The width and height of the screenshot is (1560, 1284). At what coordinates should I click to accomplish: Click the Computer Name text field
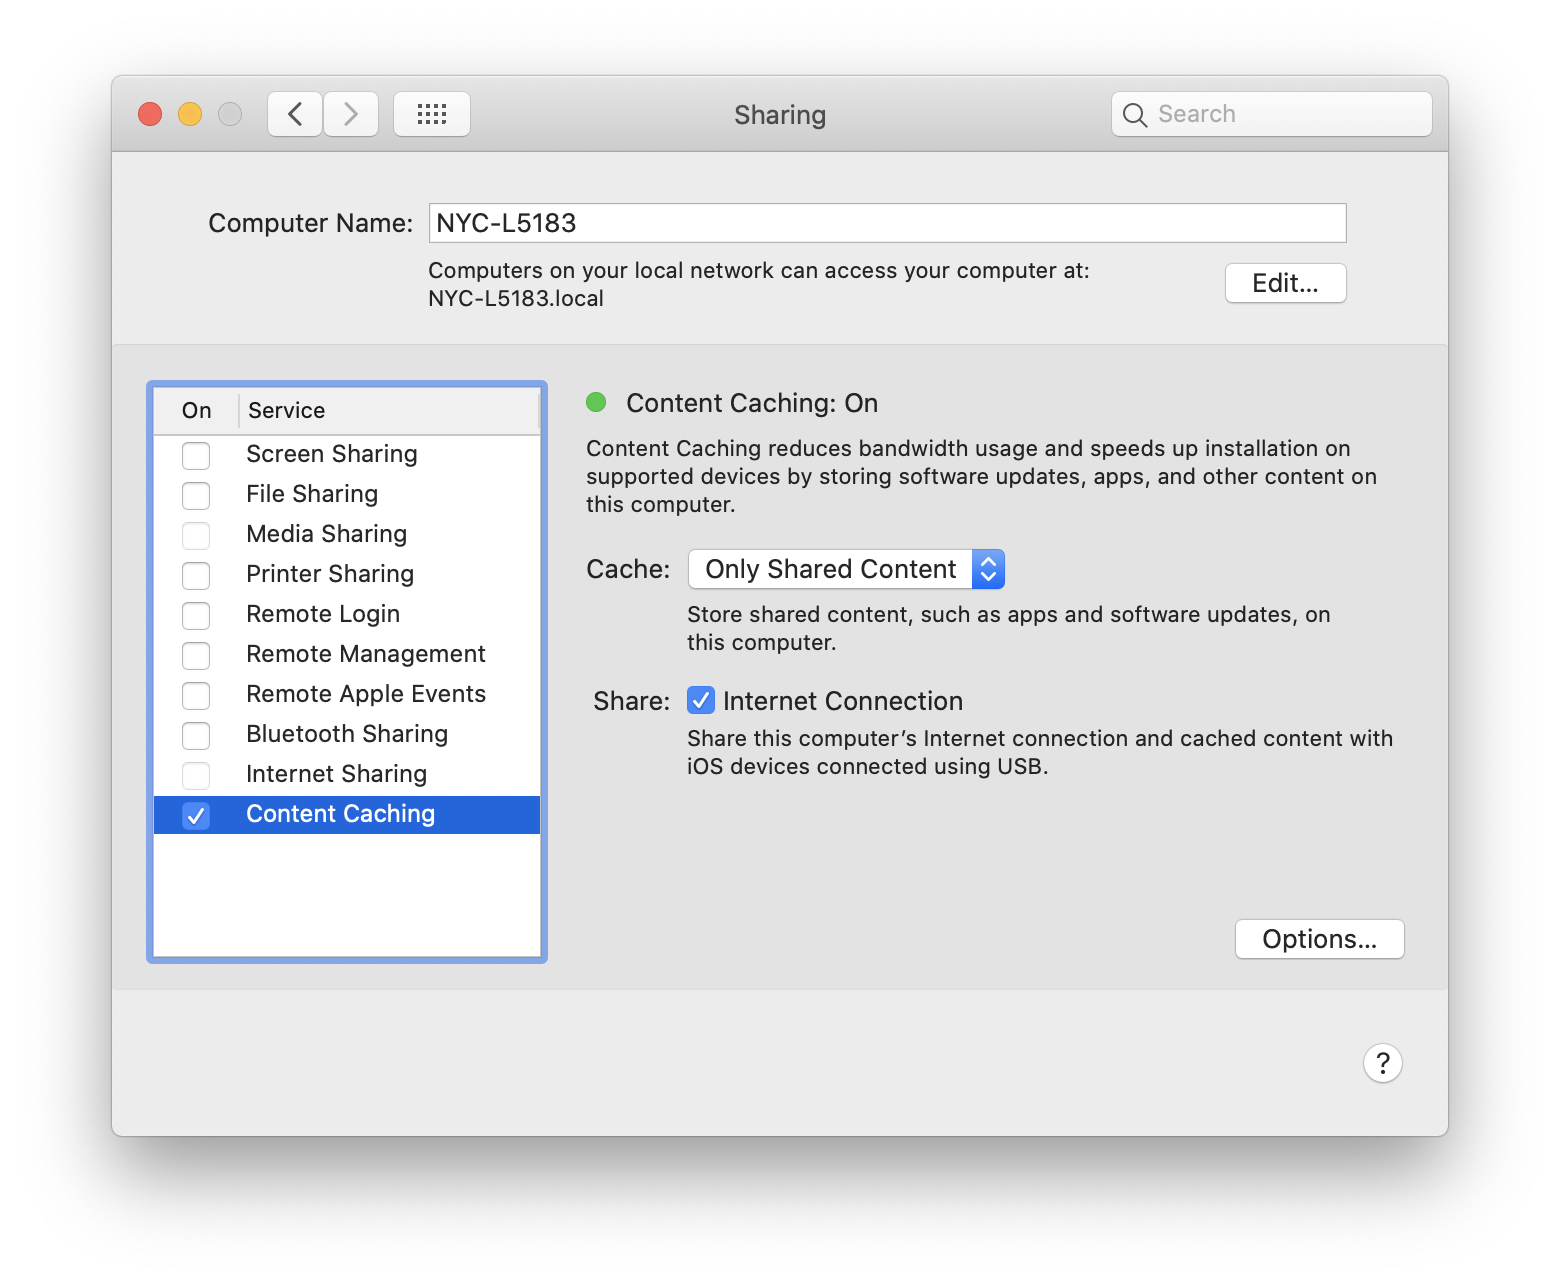[x=887, y=223]
